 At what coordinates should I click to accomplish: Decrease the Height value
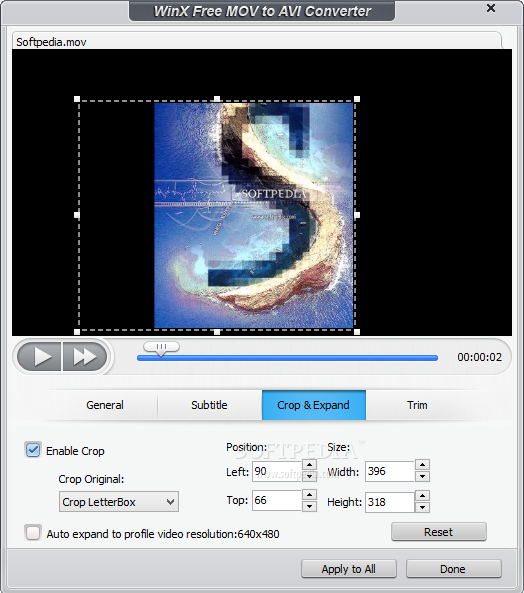coord(422,507)
